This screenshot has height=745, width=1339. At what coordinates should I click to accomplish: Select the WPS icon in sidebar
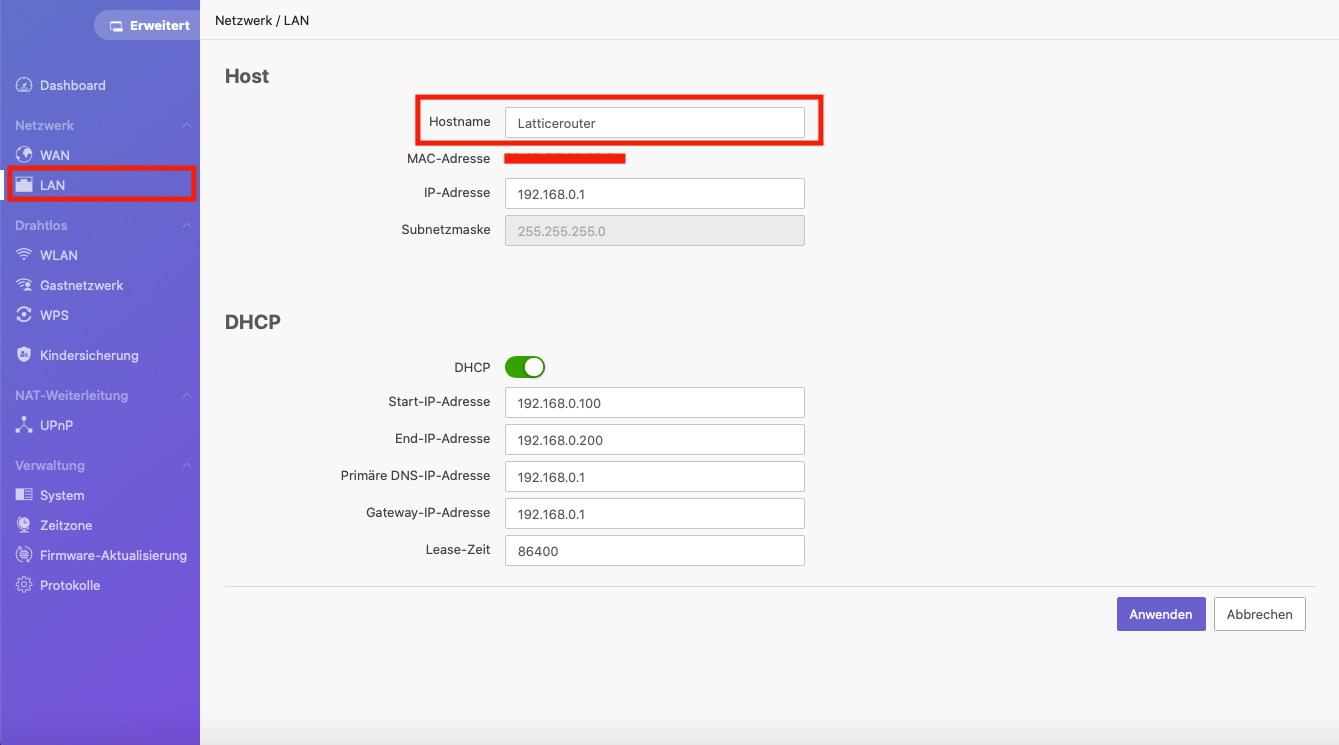24,315
